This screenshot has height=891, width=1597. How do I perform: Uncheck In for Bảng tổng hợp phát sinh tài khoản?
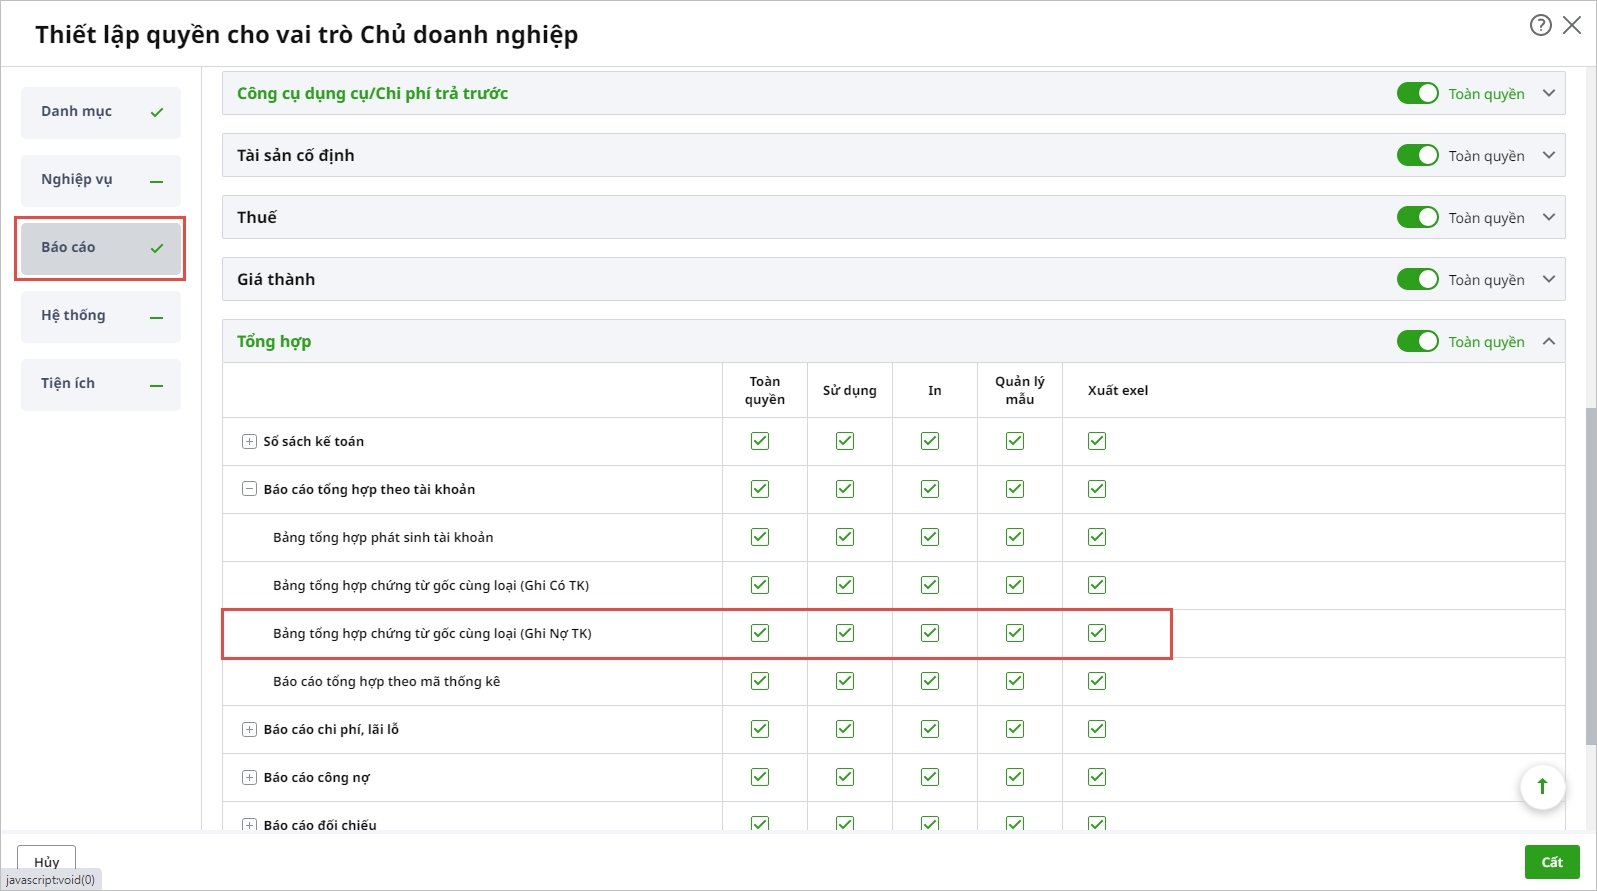[x=930, y=537]
